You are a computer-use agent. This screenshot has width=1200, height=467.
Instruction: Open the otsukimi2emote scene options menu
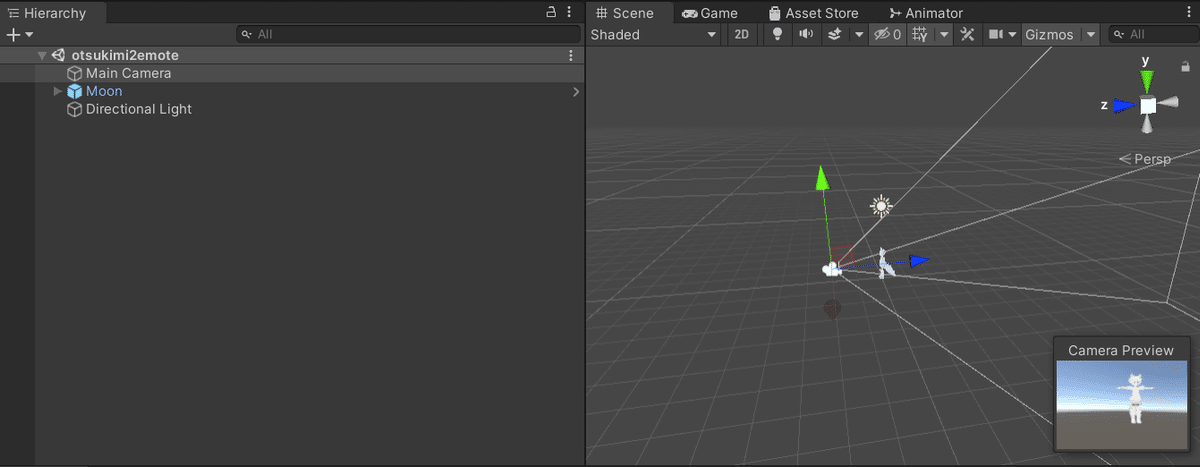click(x=571, y=56)
